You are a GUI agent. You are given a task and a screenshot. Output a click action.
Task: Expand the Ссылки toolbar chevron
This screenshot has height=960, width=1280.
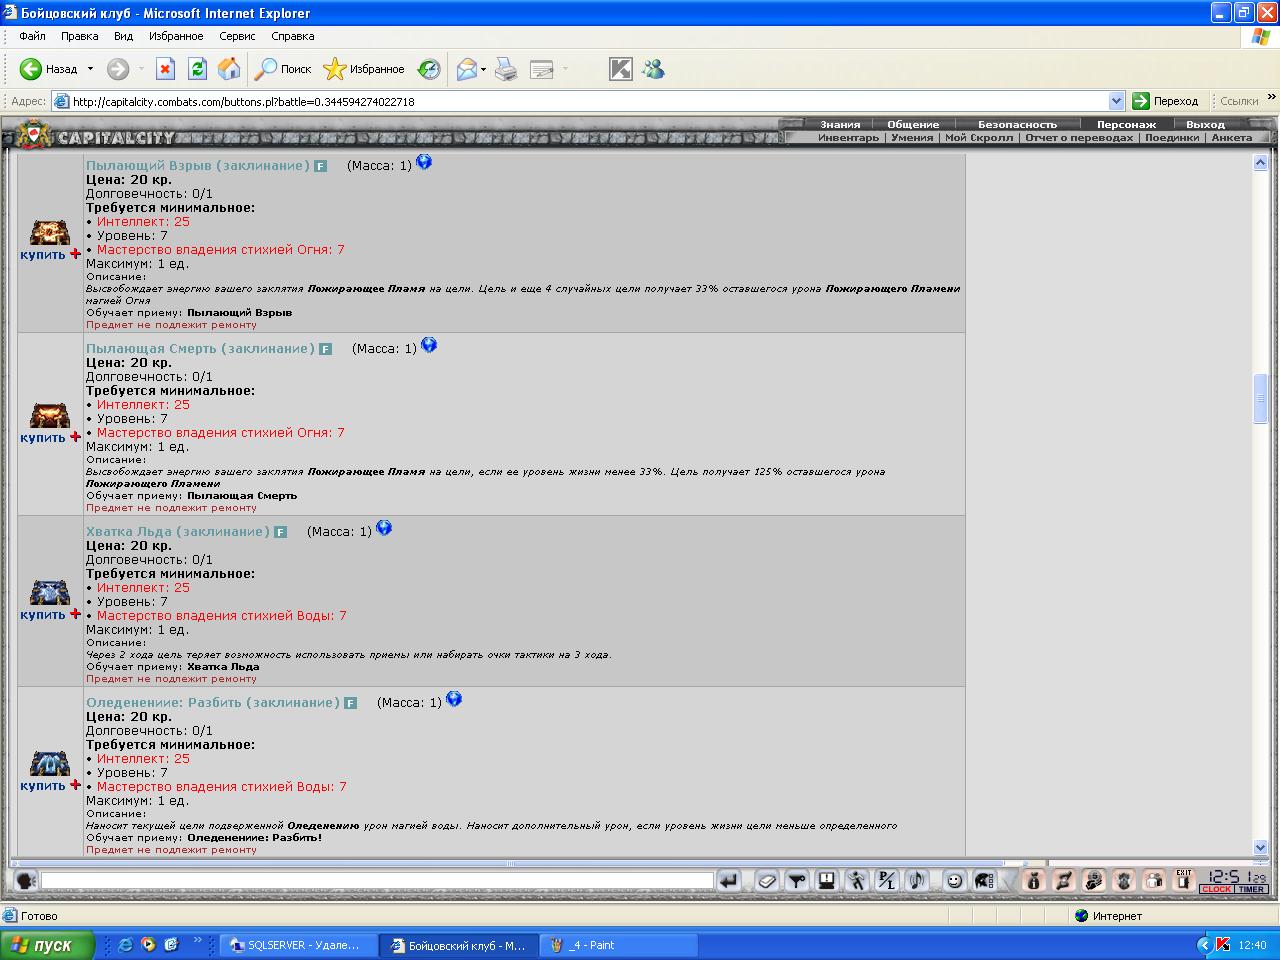[1271, 98]
